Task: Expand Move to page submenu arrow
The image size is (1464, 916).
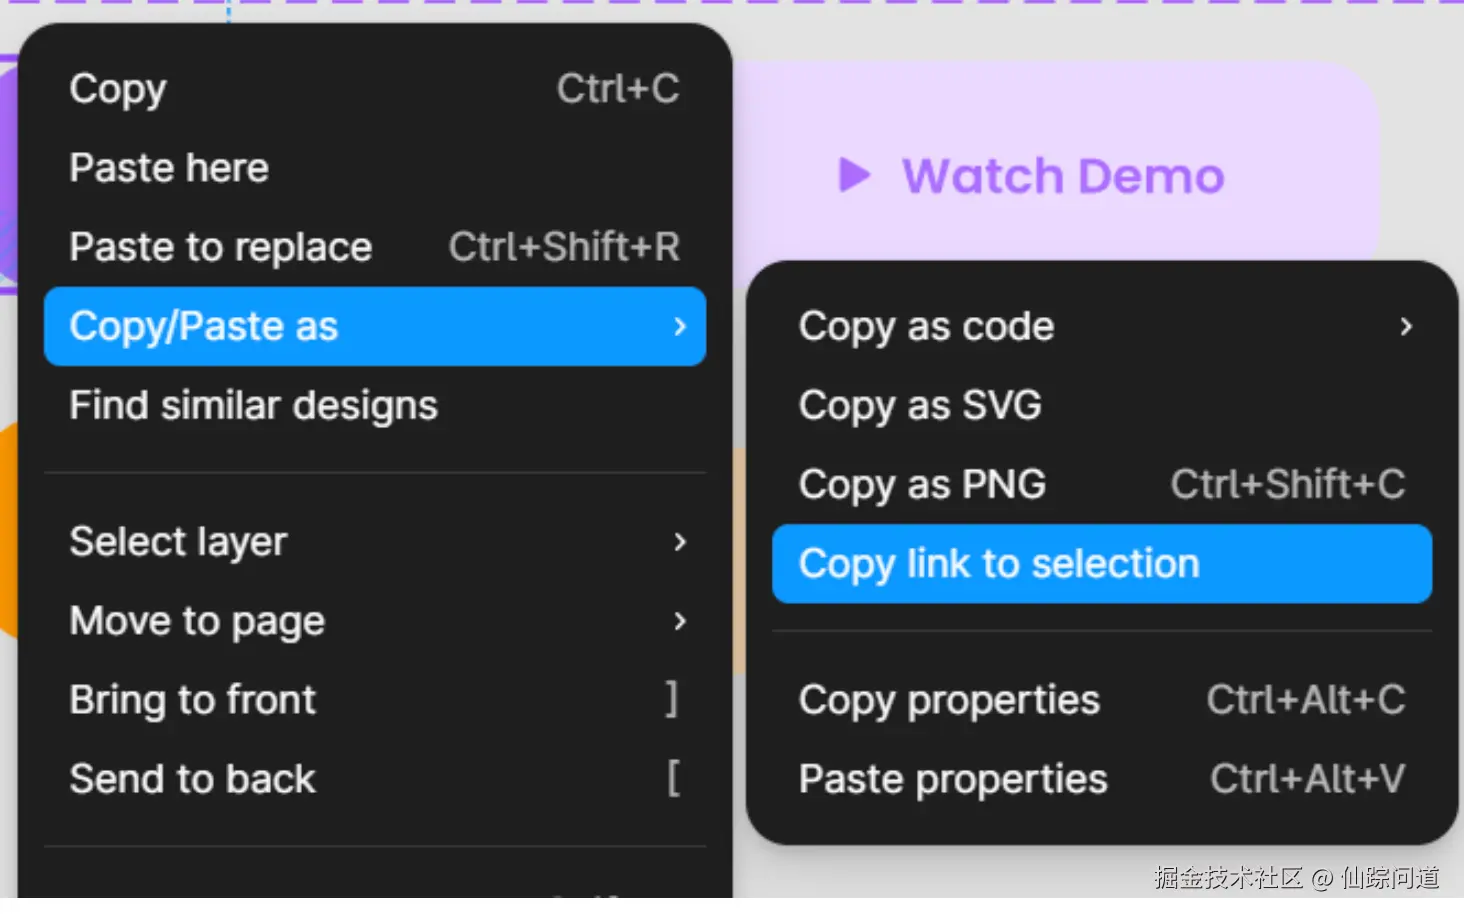Action: 680,621
